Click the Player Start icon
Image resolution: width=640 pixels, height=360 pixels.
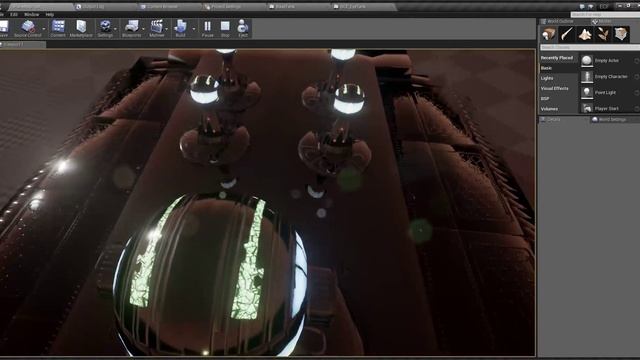587,108
